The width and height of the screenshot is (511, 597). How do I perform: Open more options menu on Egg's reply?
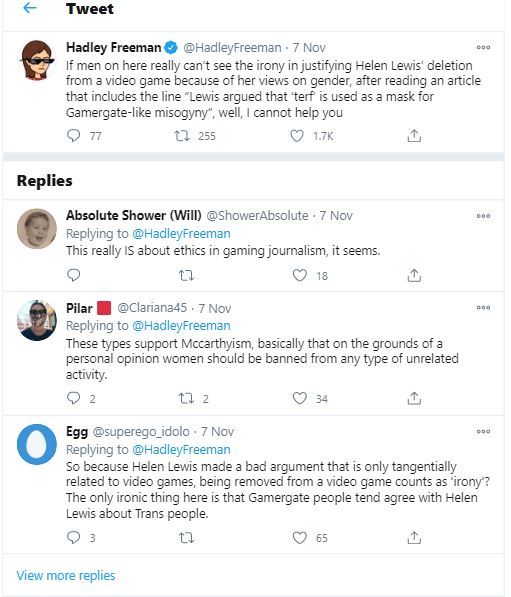483,431
